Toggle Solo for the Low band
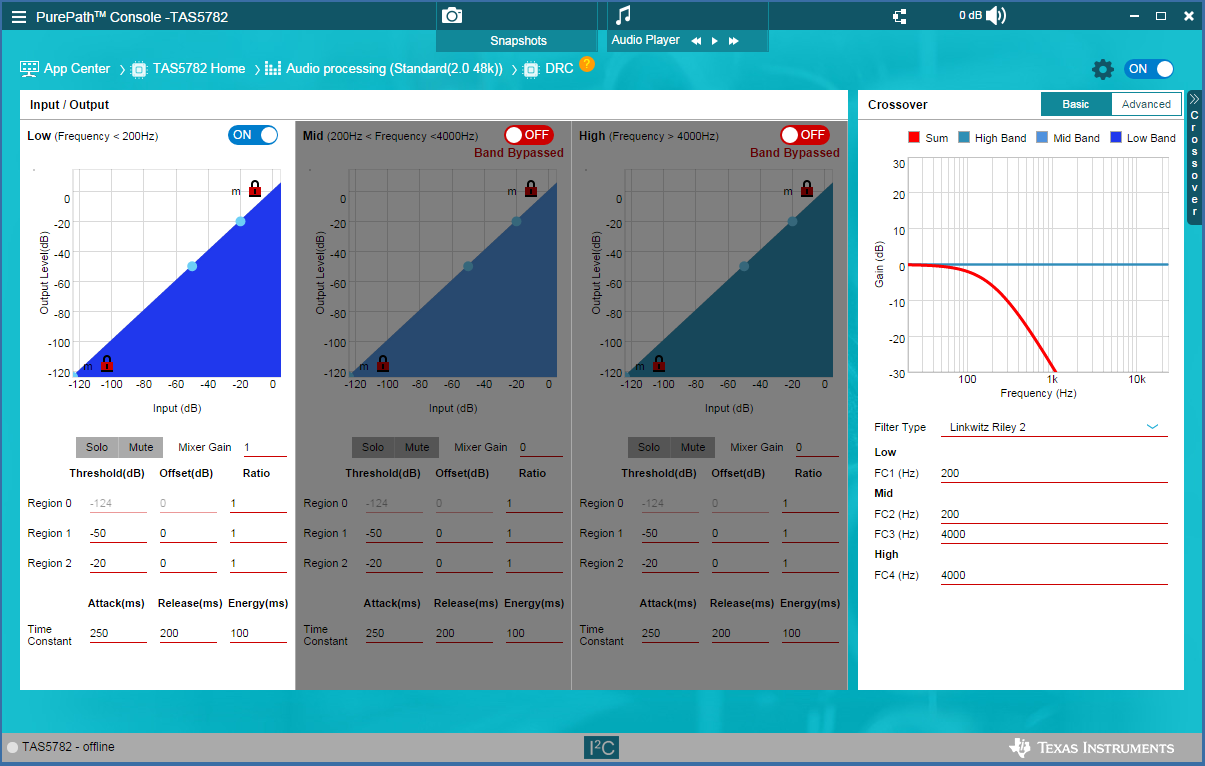This screenshot has height=766, width=1205. (x=97, y=447)
